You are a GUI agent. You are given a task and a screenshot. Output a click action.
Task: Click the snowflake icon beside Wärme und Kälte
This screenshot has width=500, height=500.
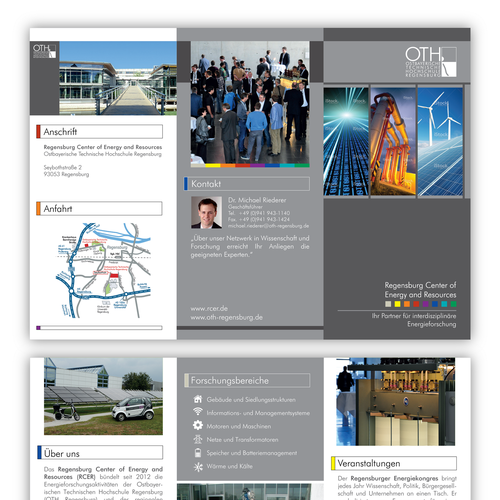[x=198, y=467]
